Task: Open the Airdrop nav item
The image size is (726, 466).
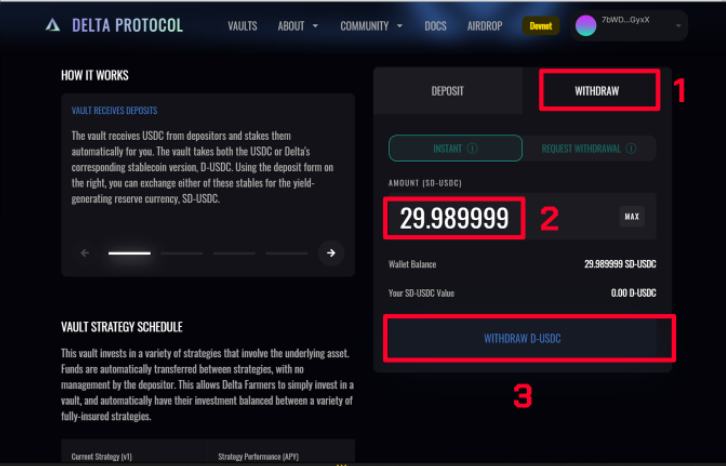Action: [x=485, y=26]
